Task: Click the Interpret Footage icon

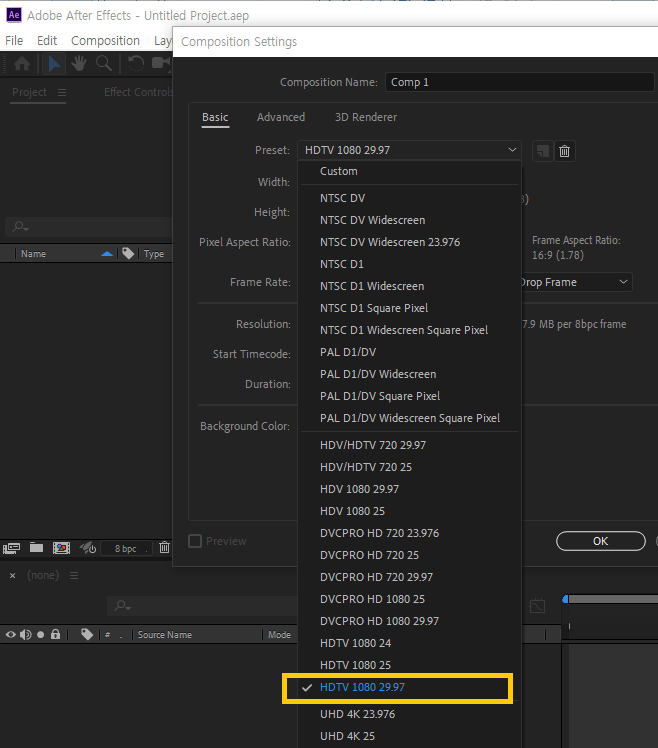Action: 11,548
